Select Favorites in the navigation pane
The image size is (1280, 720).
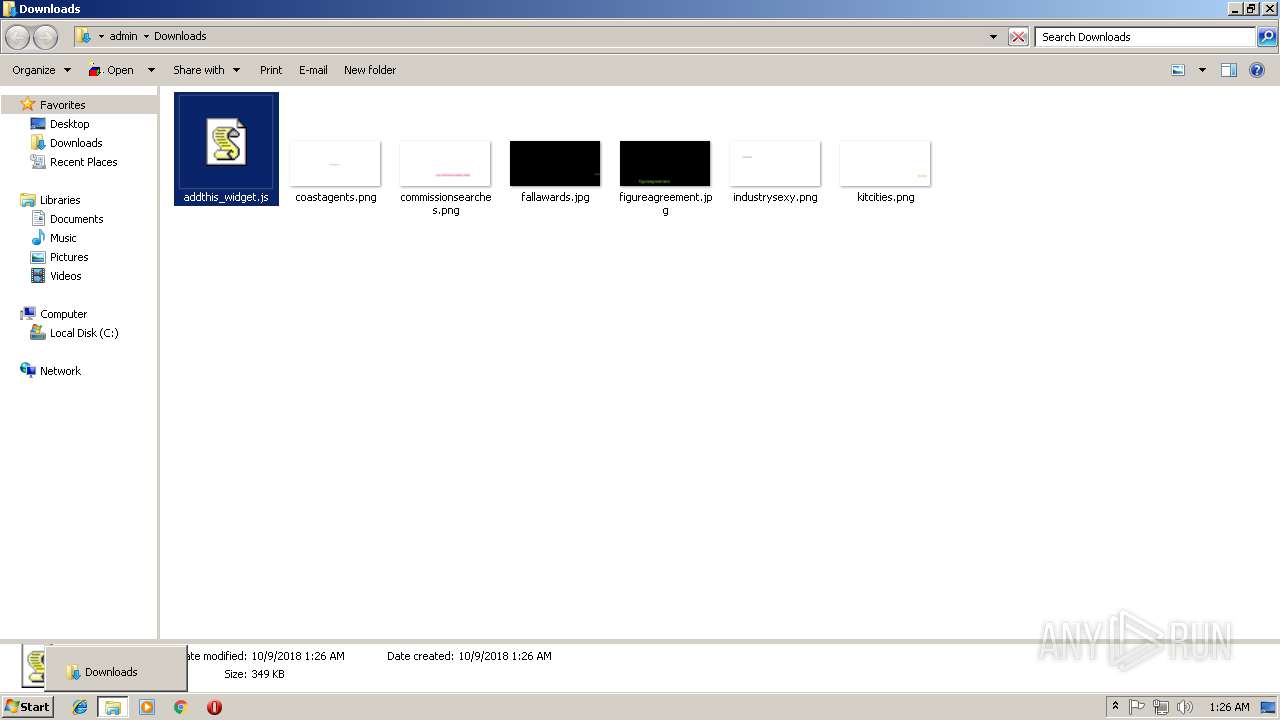[x=62, y=105]
